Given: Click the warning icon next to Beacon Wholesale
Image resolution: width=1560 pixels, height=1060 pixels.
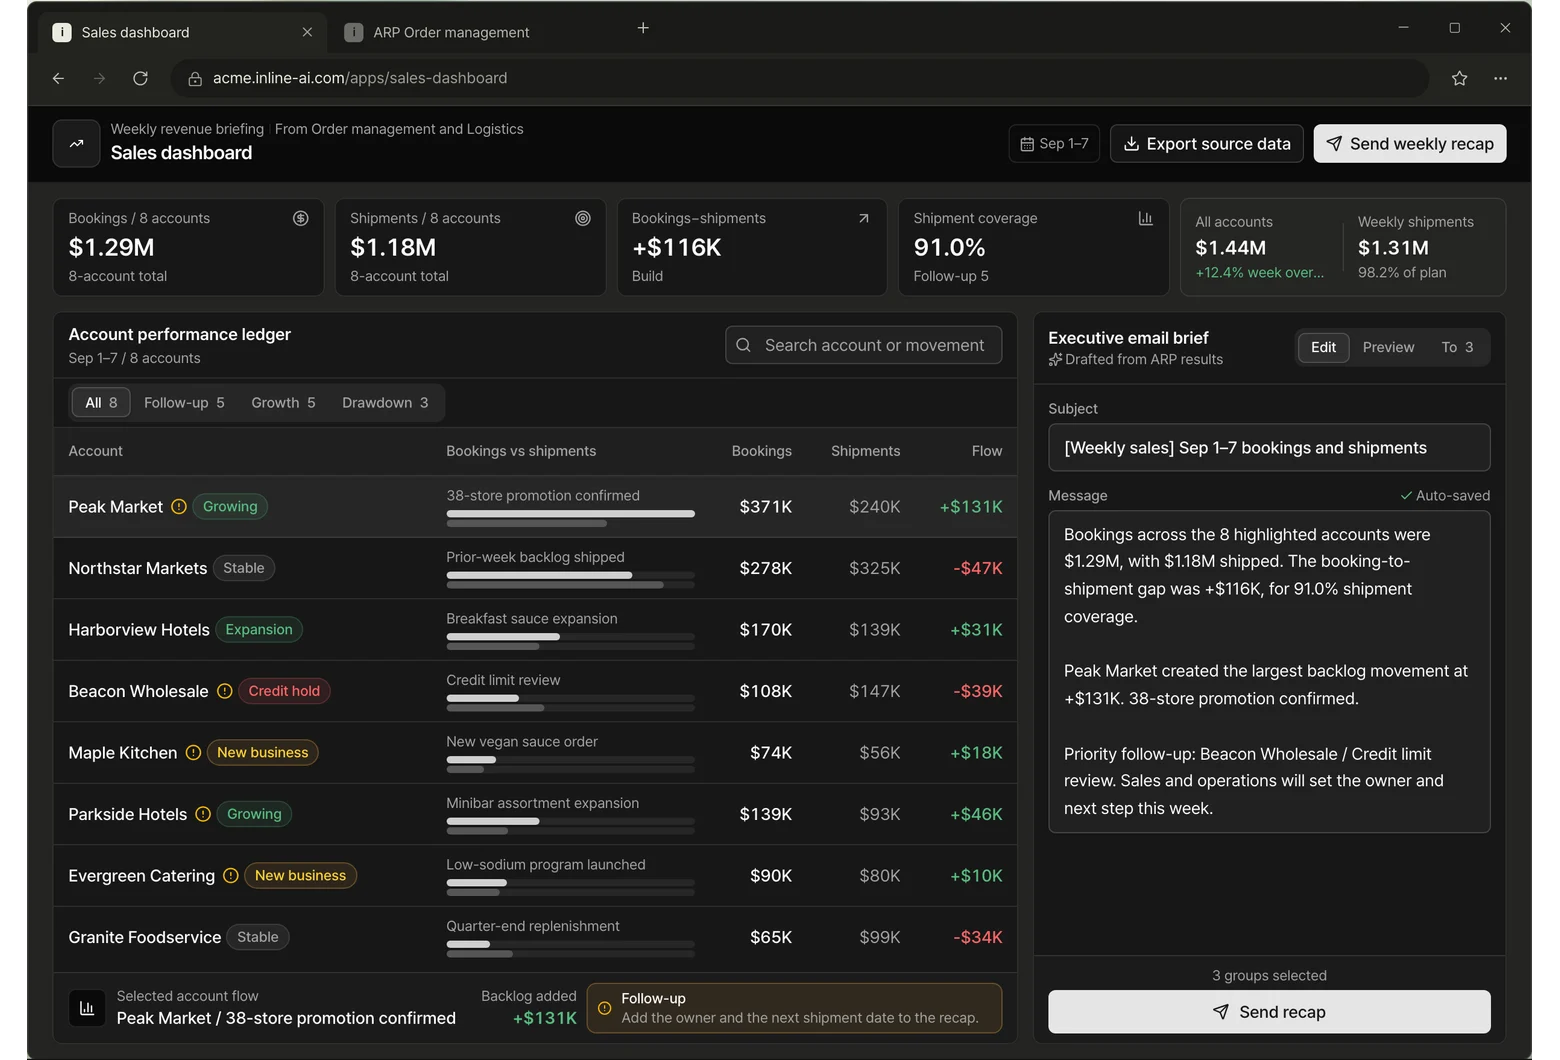Looking at the screenshot, I should (x=225, y=691).
